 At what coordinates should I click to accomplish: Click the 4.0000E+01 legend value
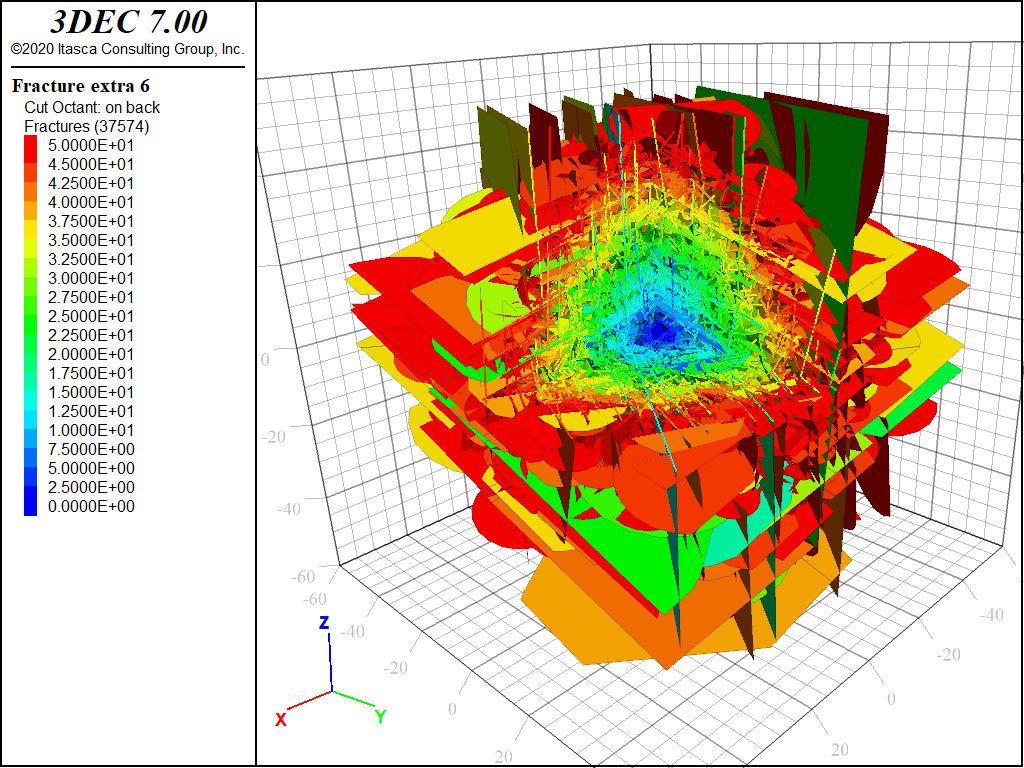point(91,202)
